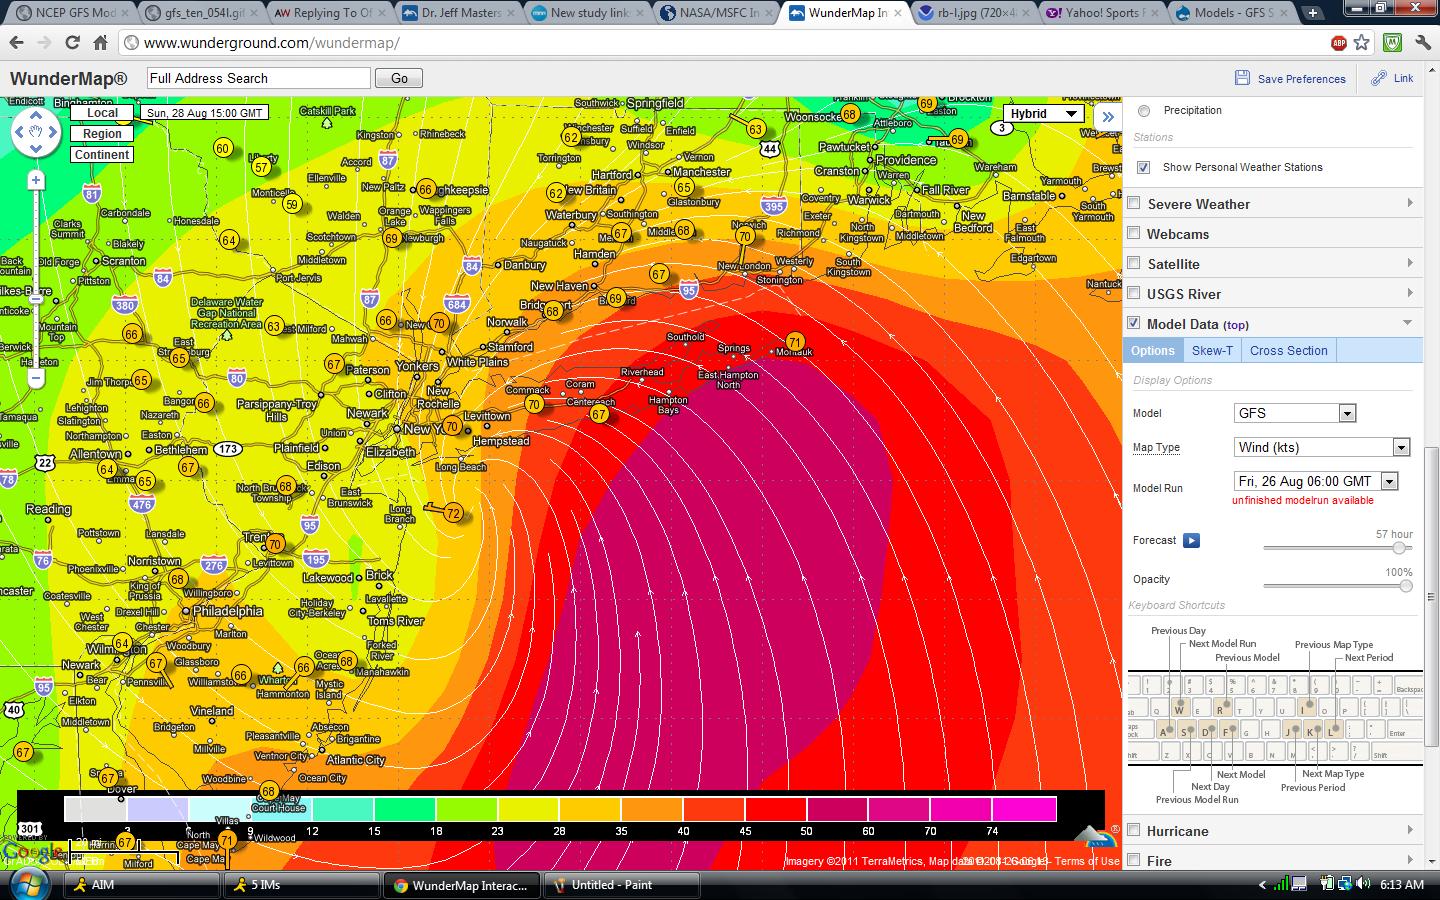Switch to Yahoo! Sports browser tab

[1102, 13]
